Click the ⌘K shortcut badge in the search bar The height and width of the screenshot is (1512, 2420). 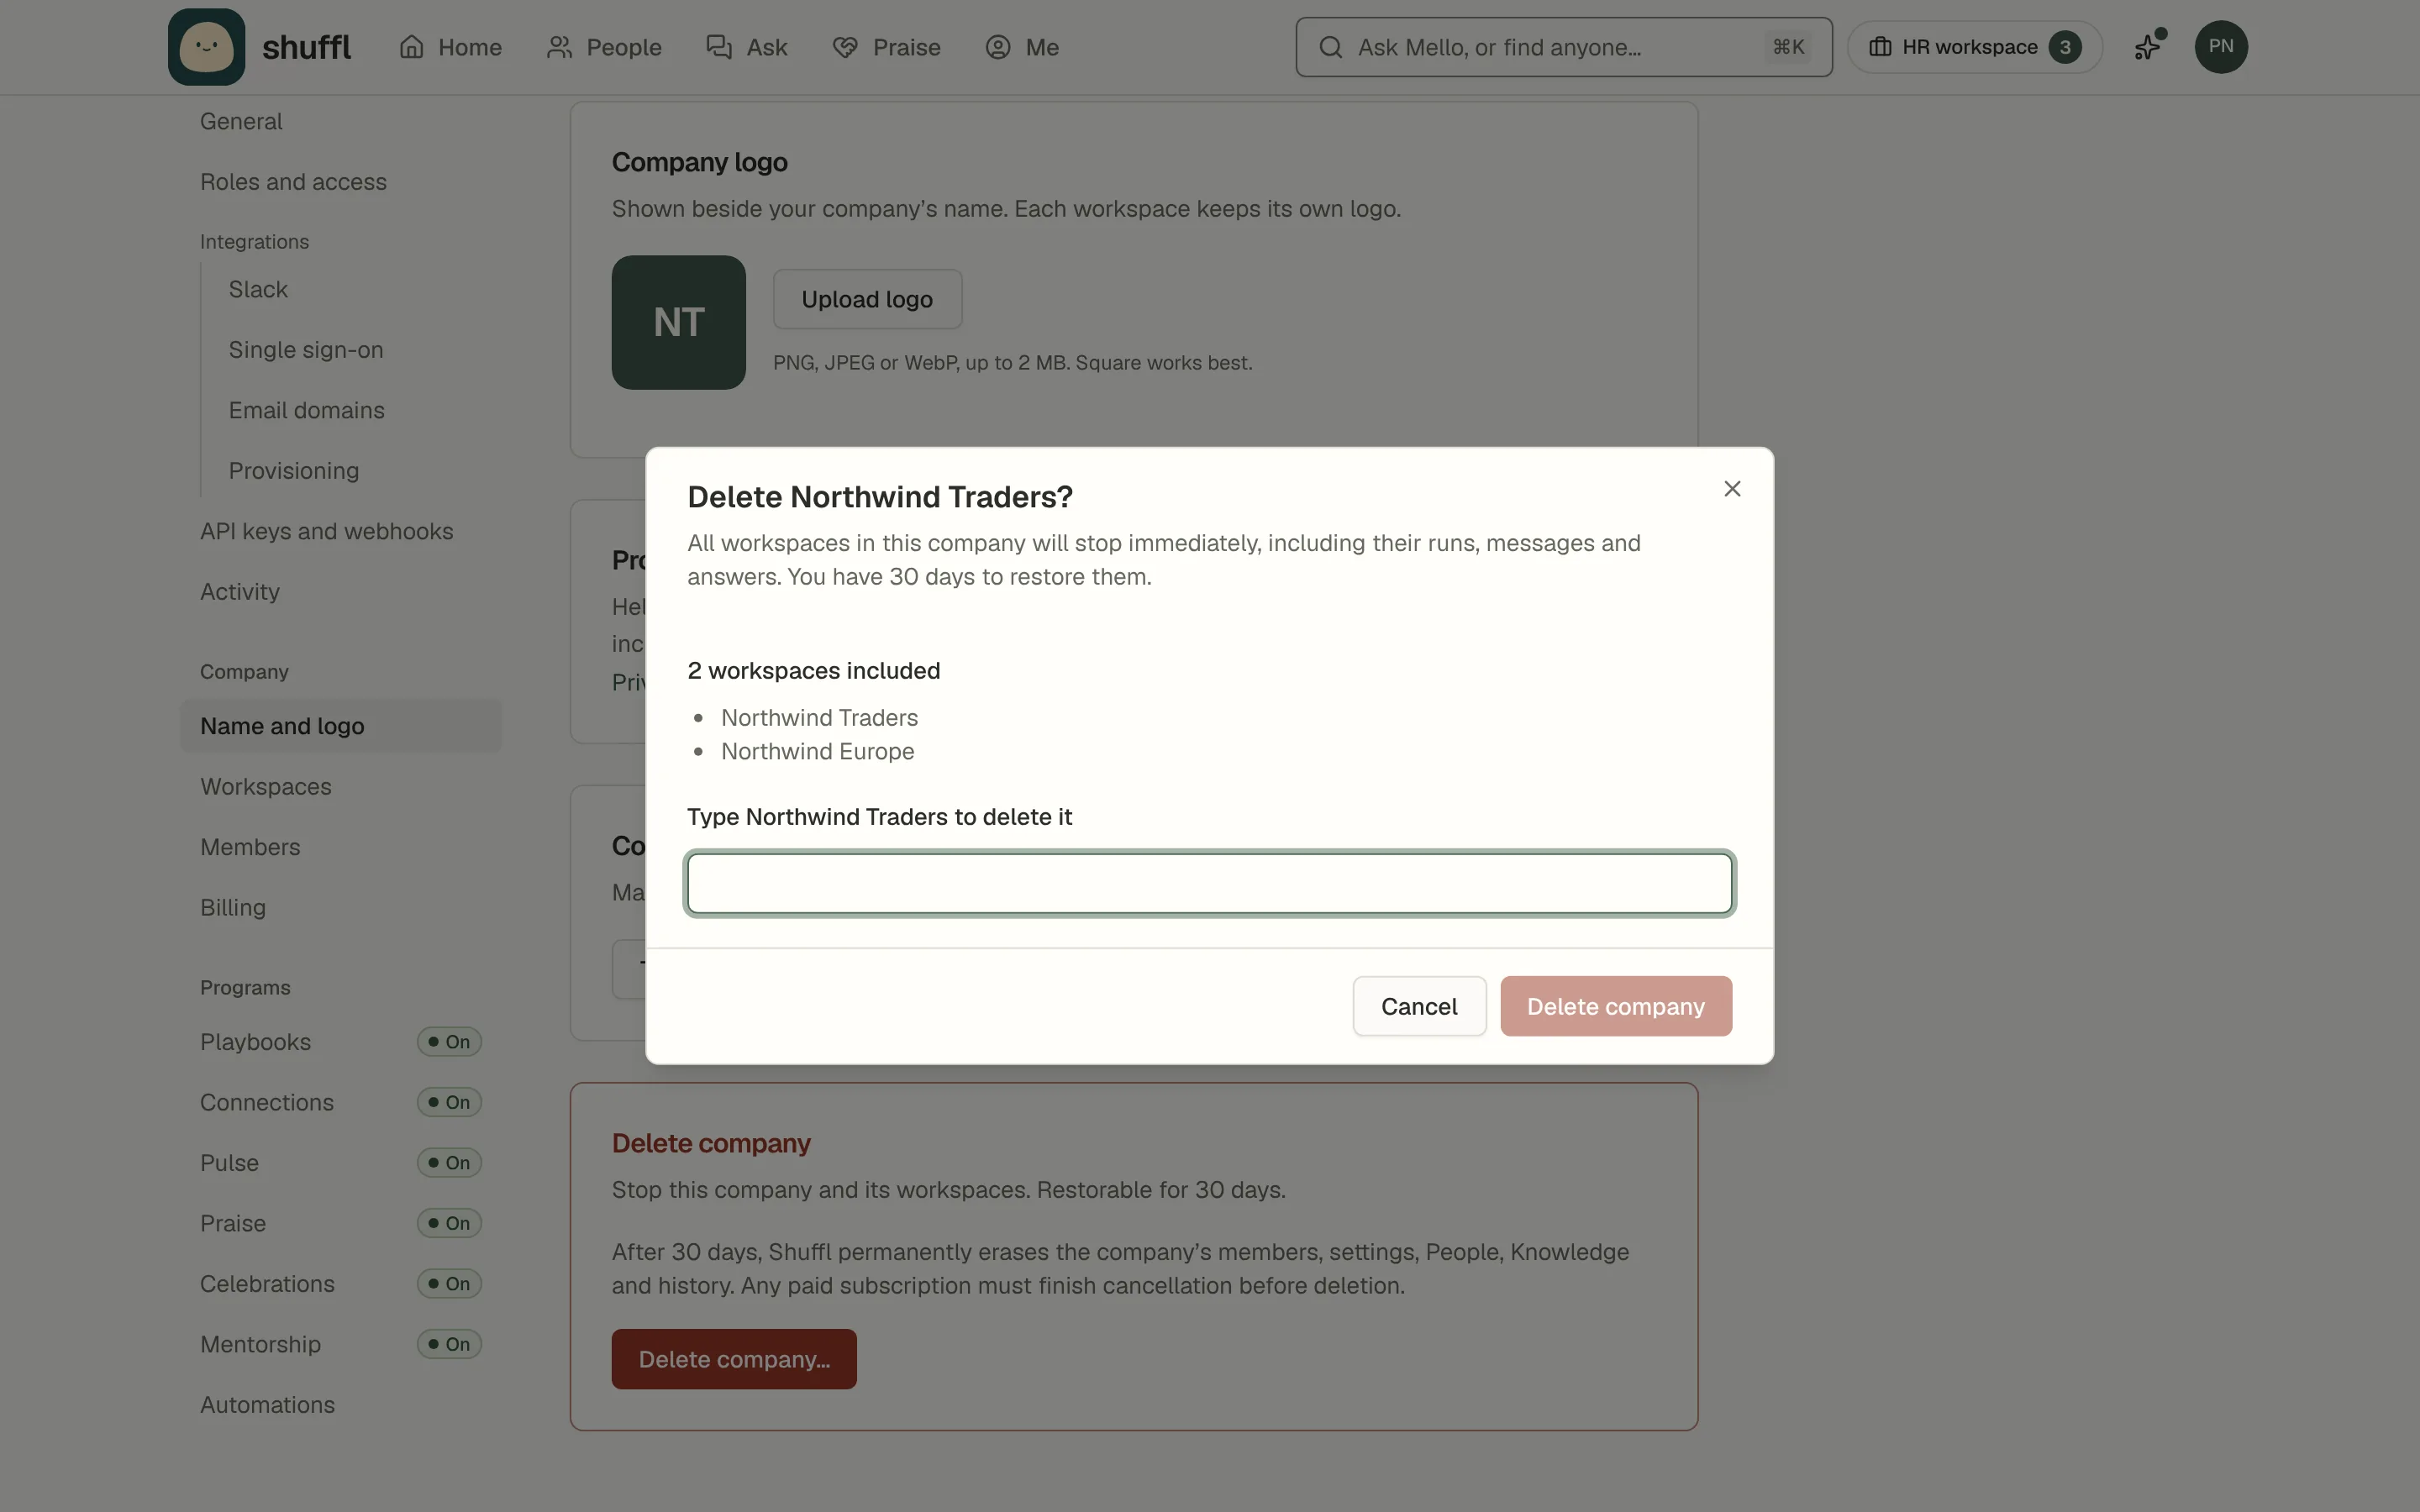pos(1788,47)
